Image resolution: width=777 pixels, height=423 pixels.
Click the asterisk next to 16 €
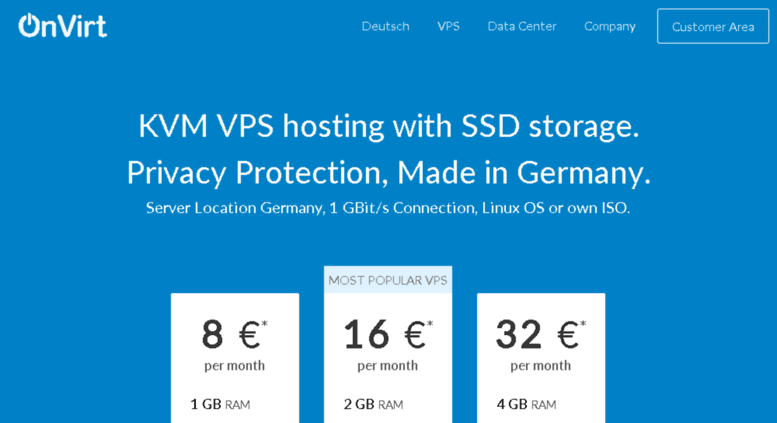click(430, 323)
